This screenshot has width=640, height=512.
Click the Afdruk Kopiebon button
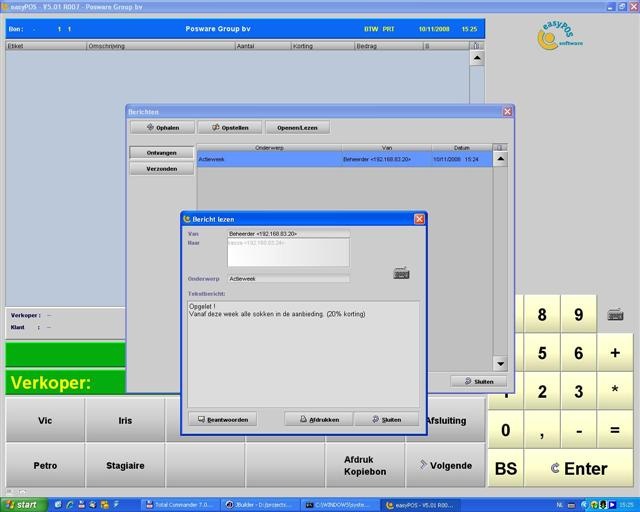coord(365,465)
